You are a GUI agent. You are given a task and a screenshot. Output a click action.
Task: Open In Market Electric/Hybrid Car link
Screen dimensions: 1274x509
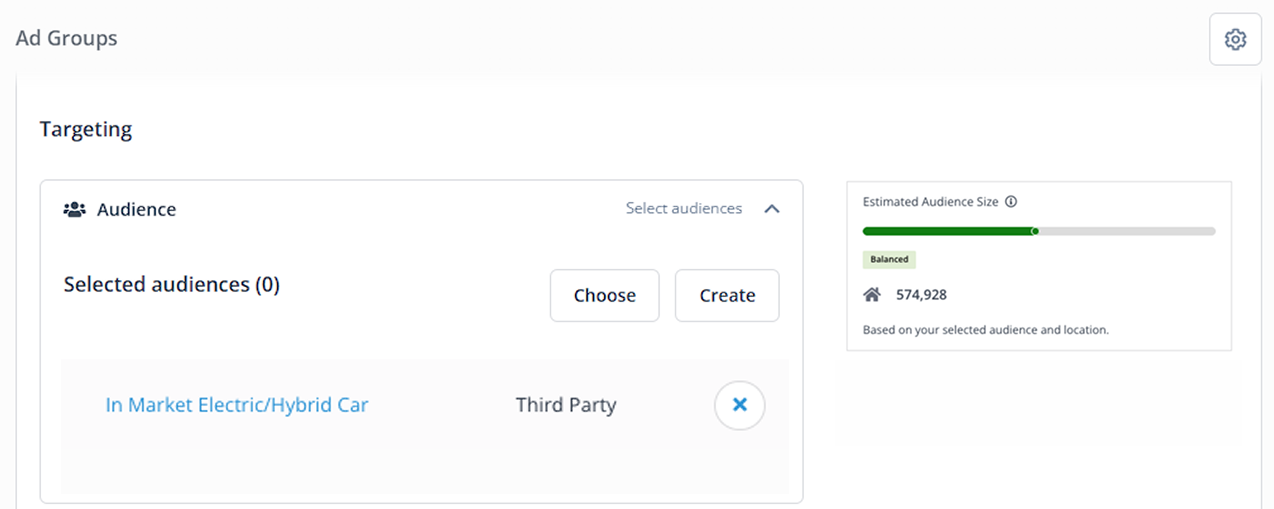coord(237,405)
